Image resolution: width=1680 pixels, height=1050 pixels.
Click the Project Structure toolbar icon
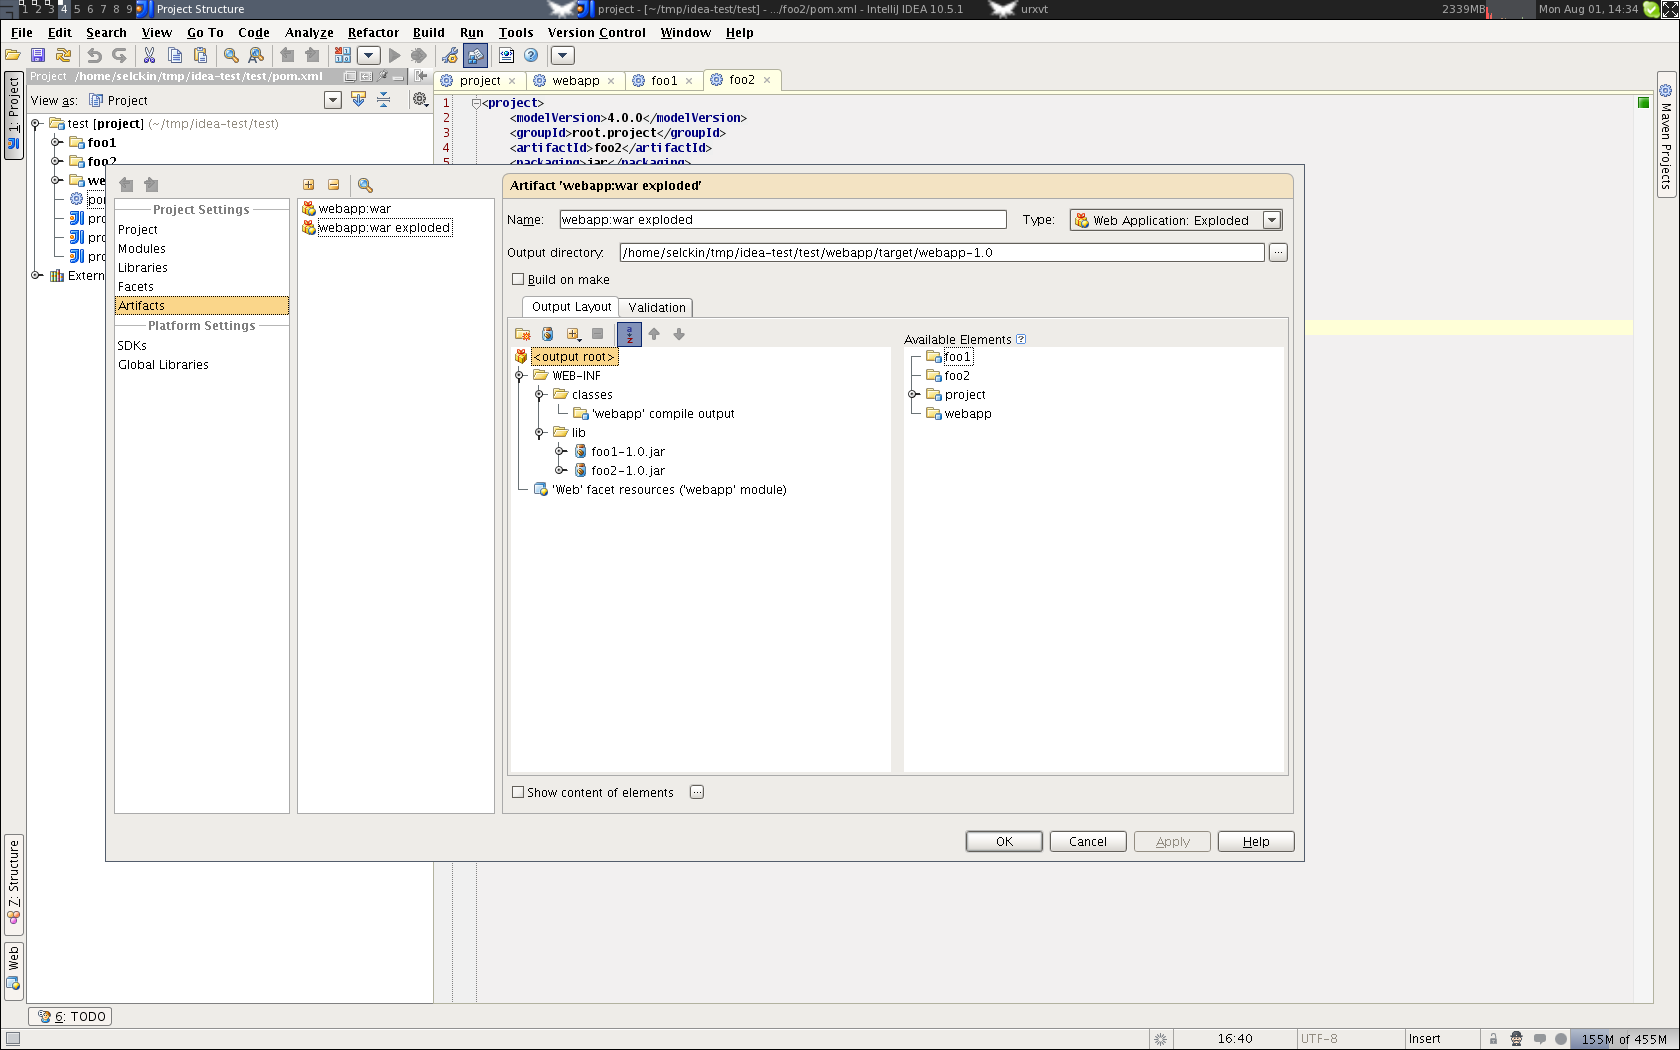coord(475,56)
